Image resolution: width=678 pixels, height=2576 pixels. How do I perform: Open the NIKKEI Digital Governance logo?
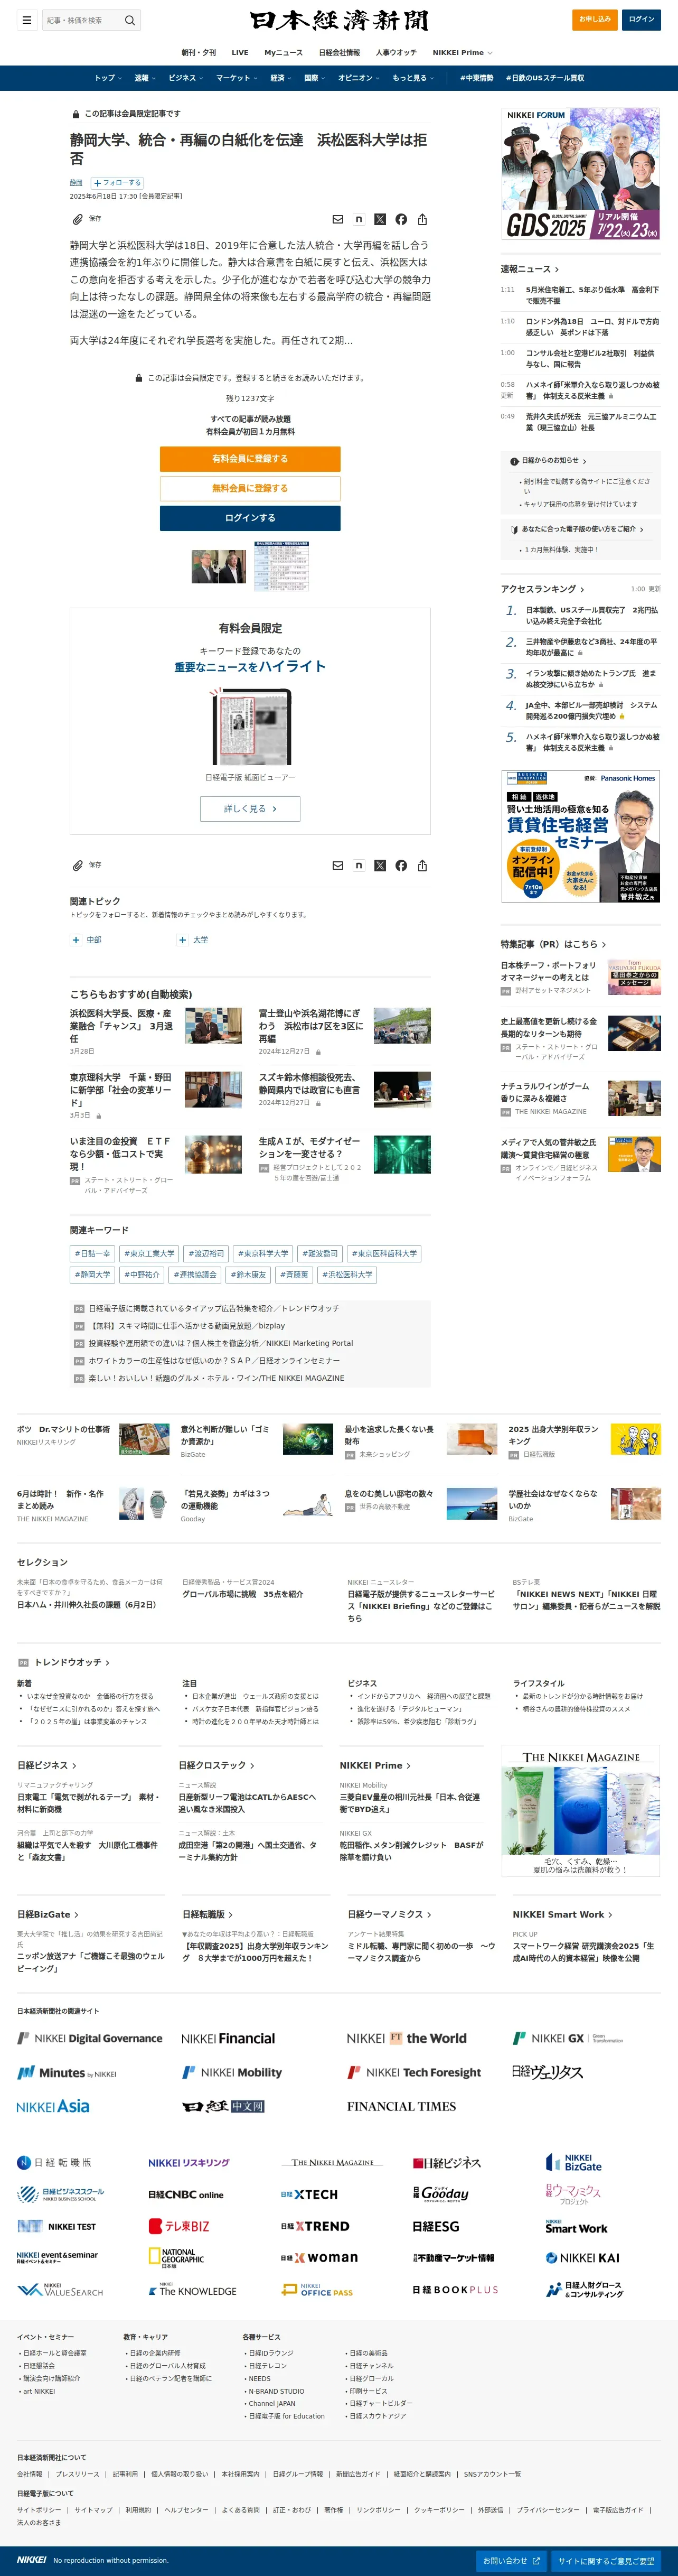point(89,2038)
